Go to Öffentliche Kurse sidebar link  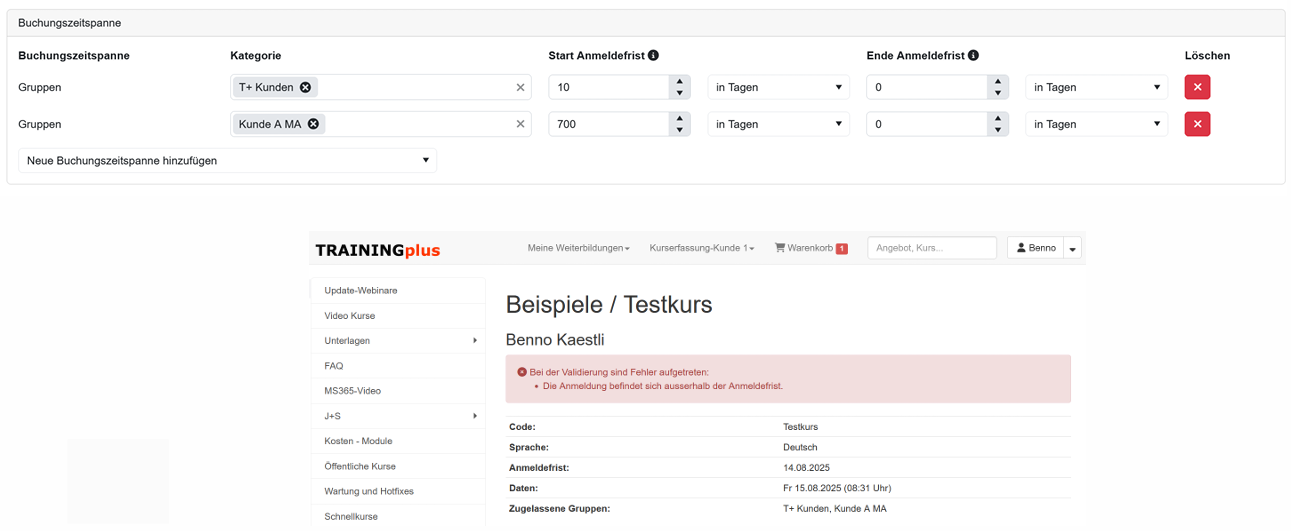(360, 466)
